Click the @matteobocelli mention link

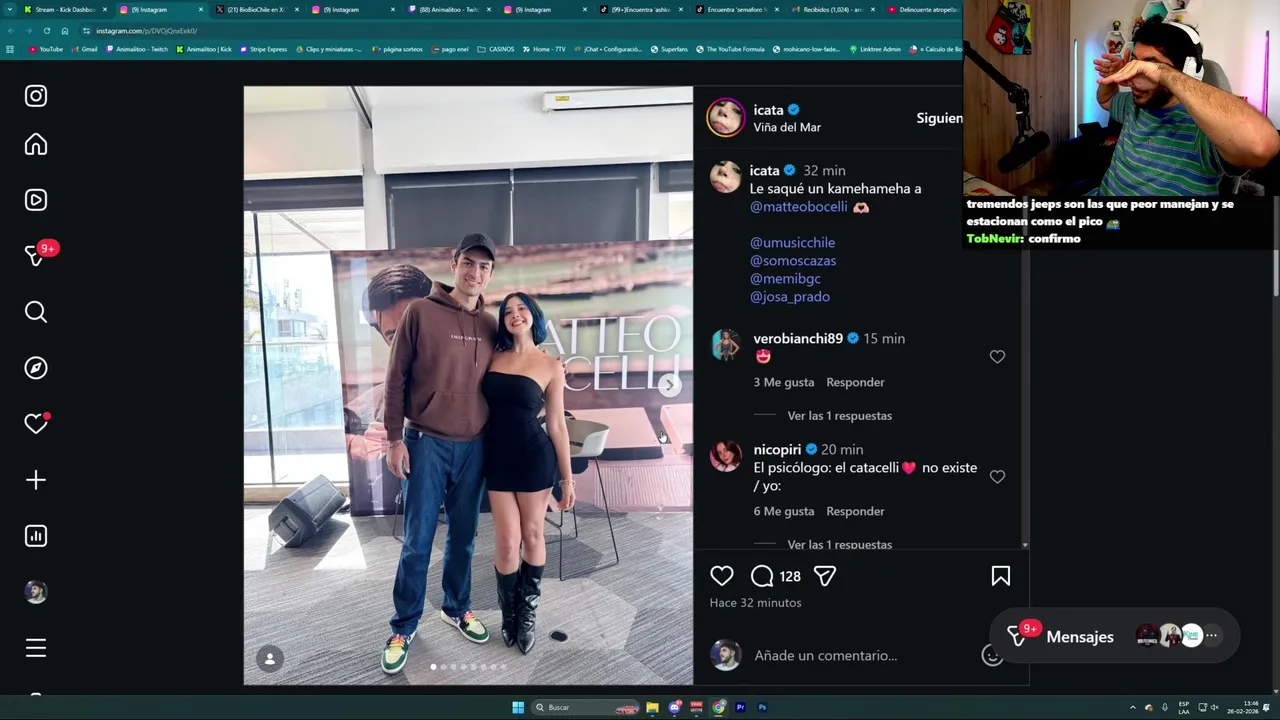(799, 207)
